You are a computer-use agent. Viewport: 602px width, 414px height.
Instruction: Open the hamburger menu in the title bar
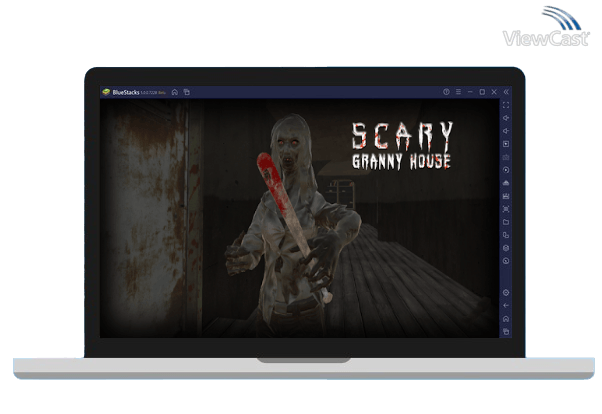[x=458, y=92]
